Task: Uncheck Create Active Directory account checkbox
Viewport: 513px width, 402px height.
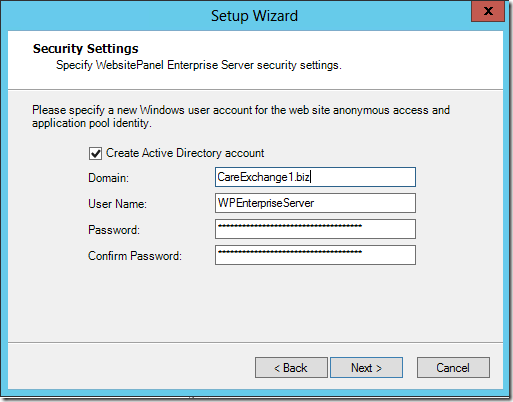Action: click(95, 154)
